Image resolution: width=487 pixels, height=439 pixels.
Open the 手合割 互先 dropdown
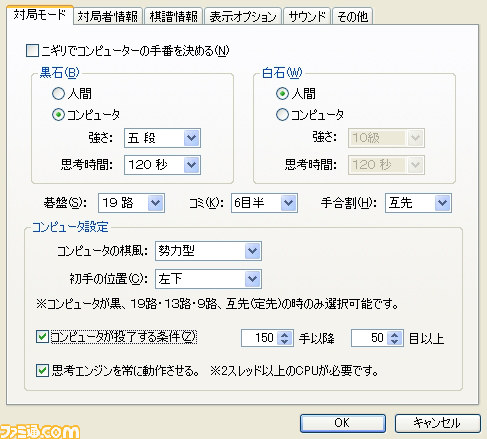[x=418, y=203]
